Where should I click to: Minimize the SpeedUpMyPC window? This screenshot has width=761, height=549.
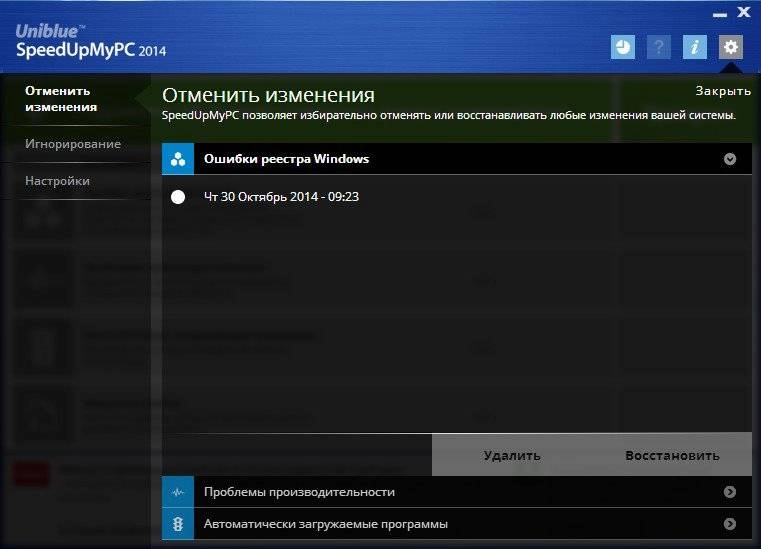click(720, 15)
